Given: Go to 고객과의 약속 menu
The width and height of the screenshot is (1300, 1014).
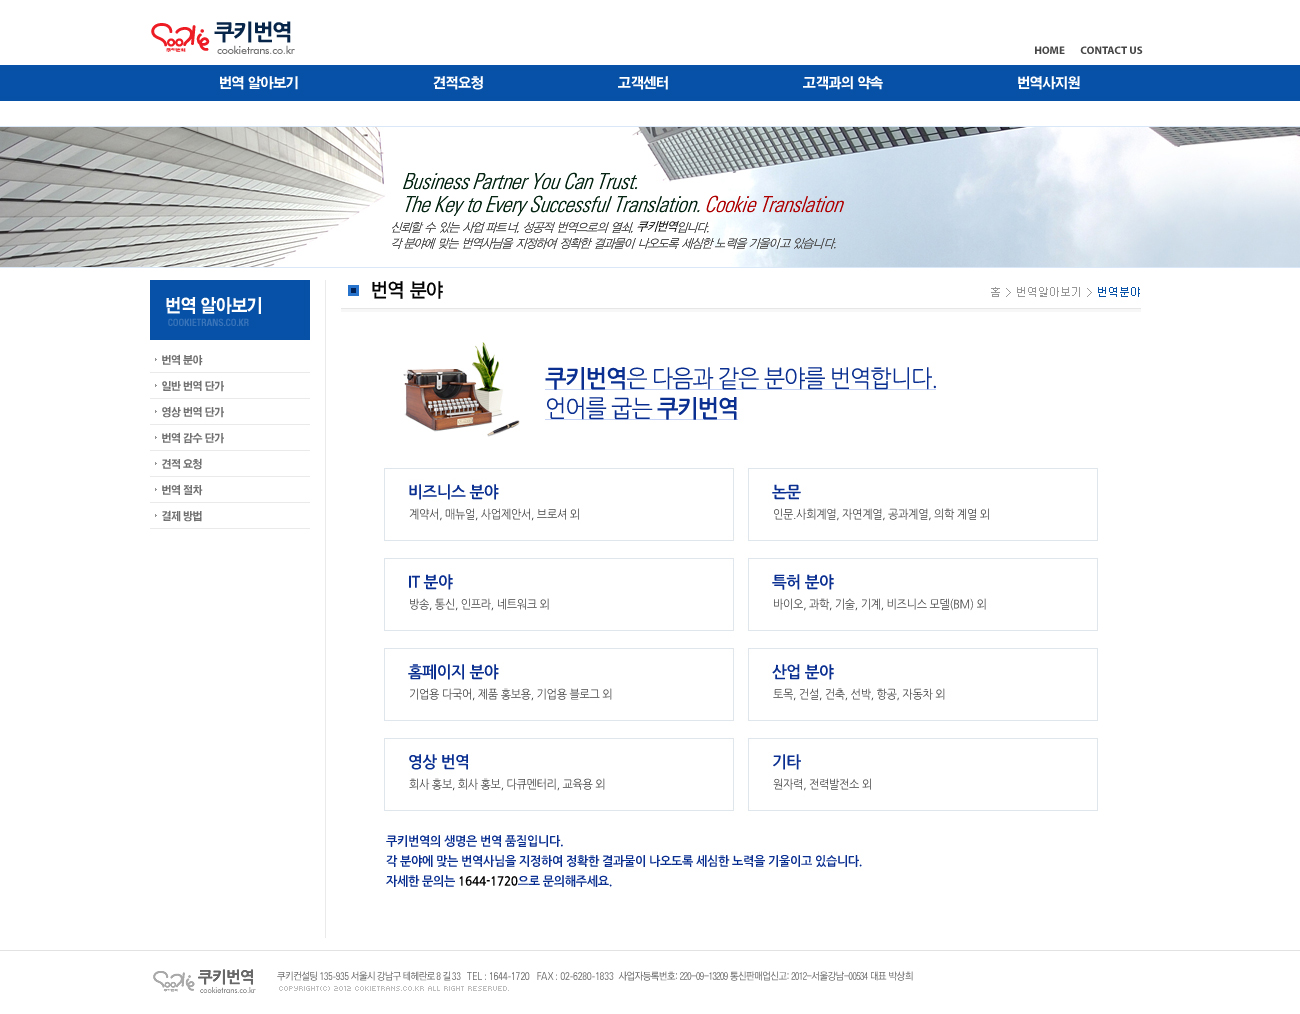Looking at the screenshot, I should click(842, 83).
